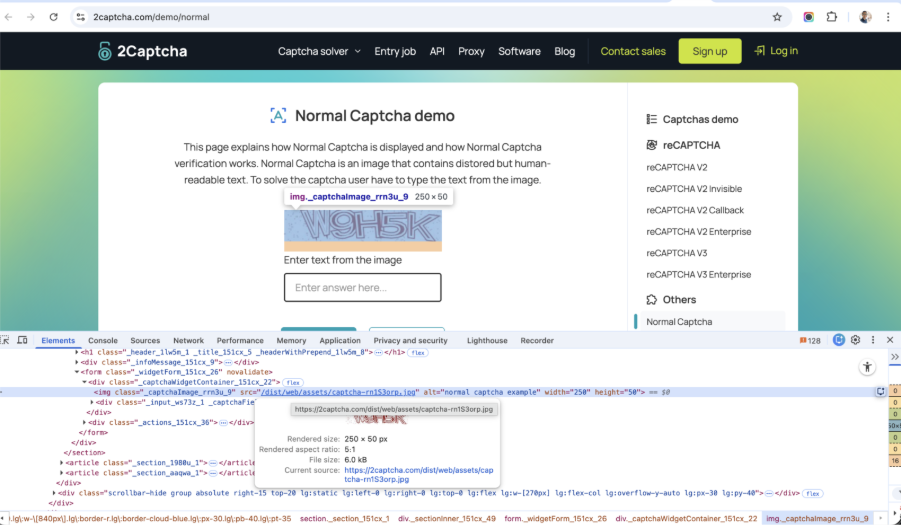Activate DevTools inspect element picker
This screenshot has width=901, height=525.
(x=5, y=340)
